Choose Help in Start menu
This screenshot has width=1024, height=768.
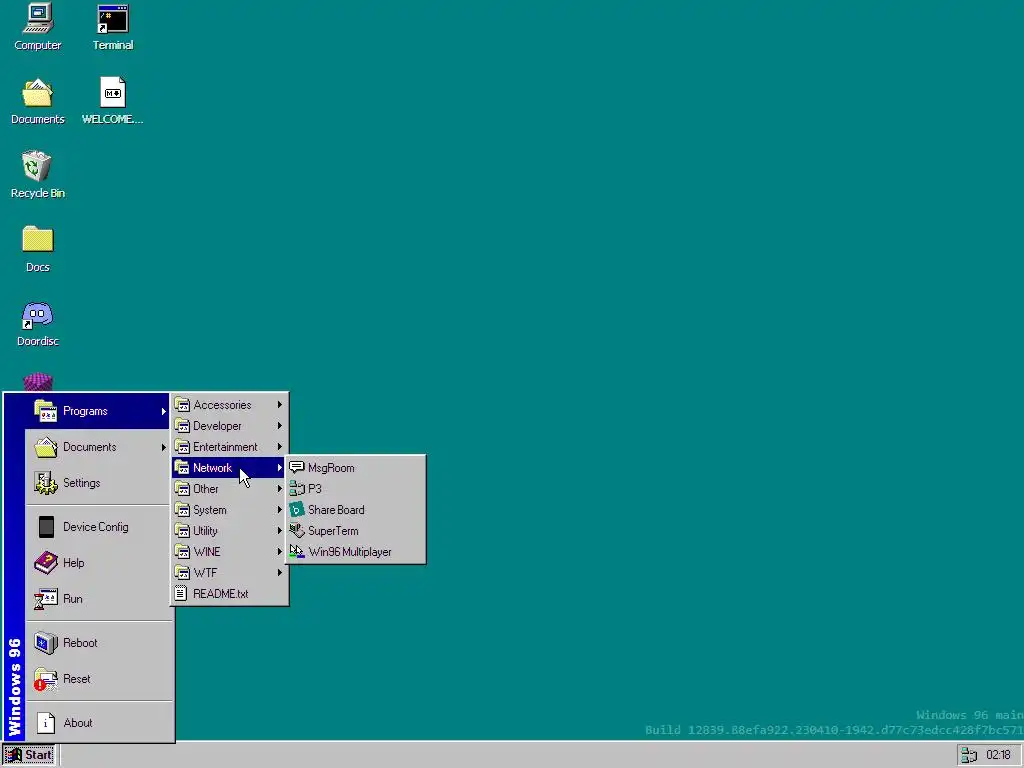pos(99,563)
